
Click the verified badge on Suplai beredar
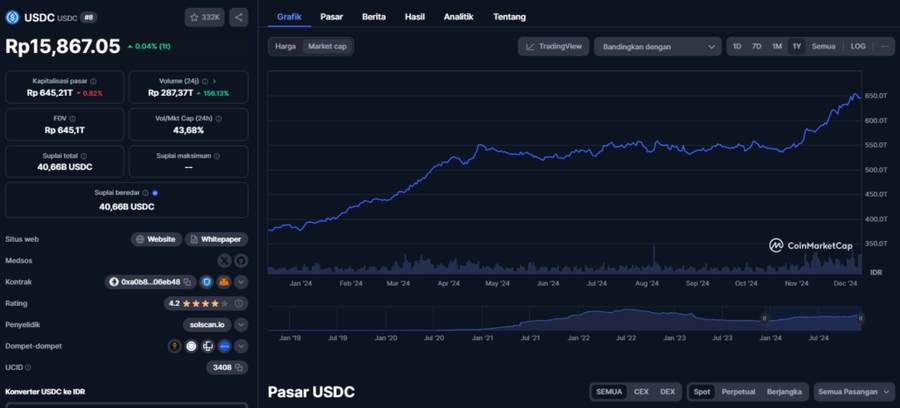point(156,193)
